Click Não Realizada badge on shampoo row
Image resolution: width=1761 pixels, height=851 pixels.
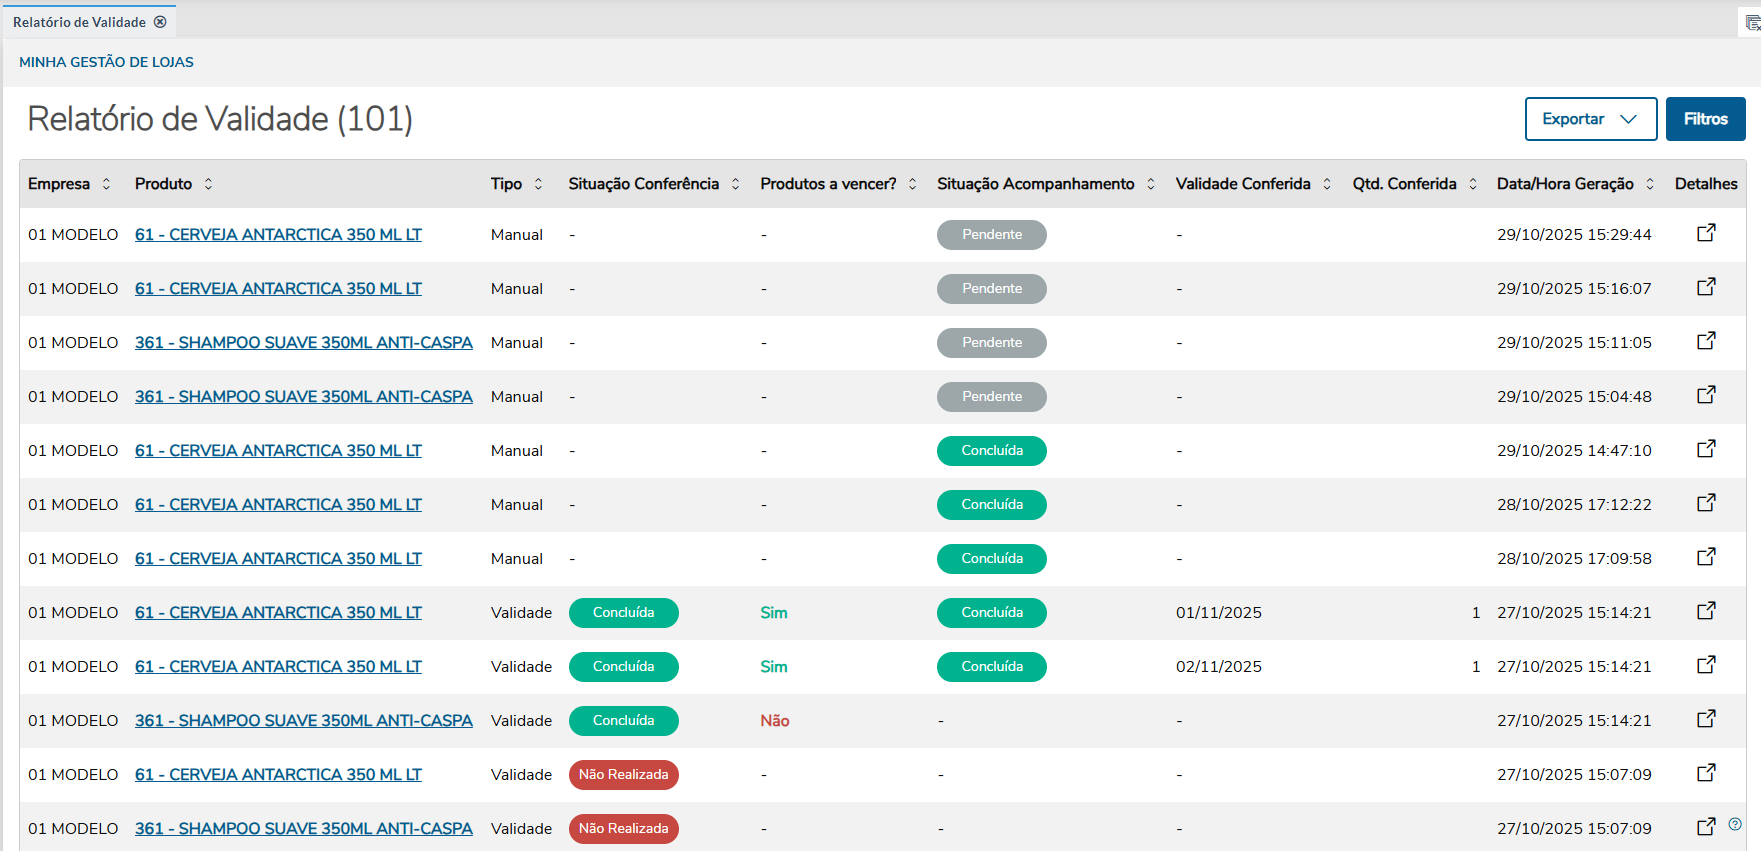[x=623, y=829]
